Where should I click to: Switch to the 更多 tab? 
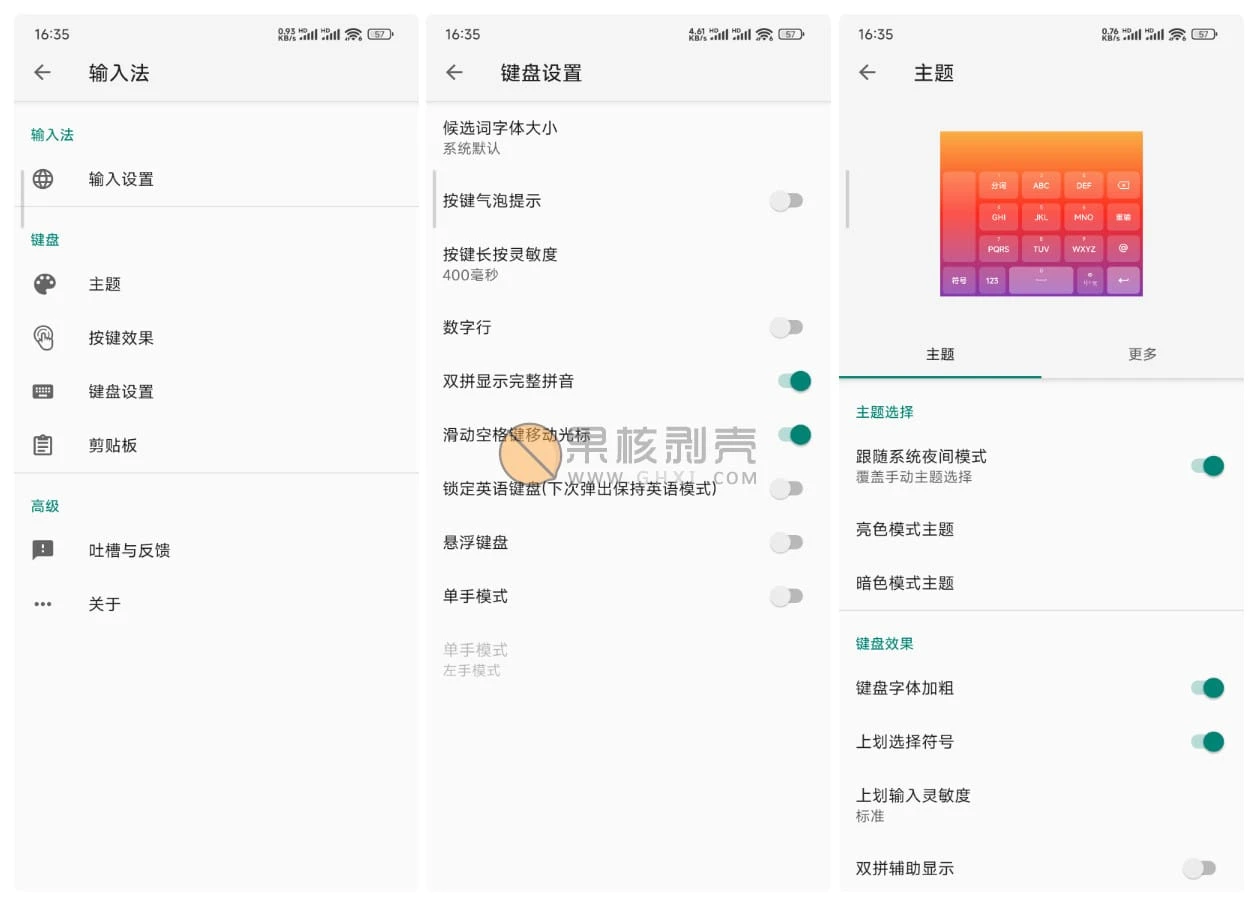click(x=1142, y=354)
